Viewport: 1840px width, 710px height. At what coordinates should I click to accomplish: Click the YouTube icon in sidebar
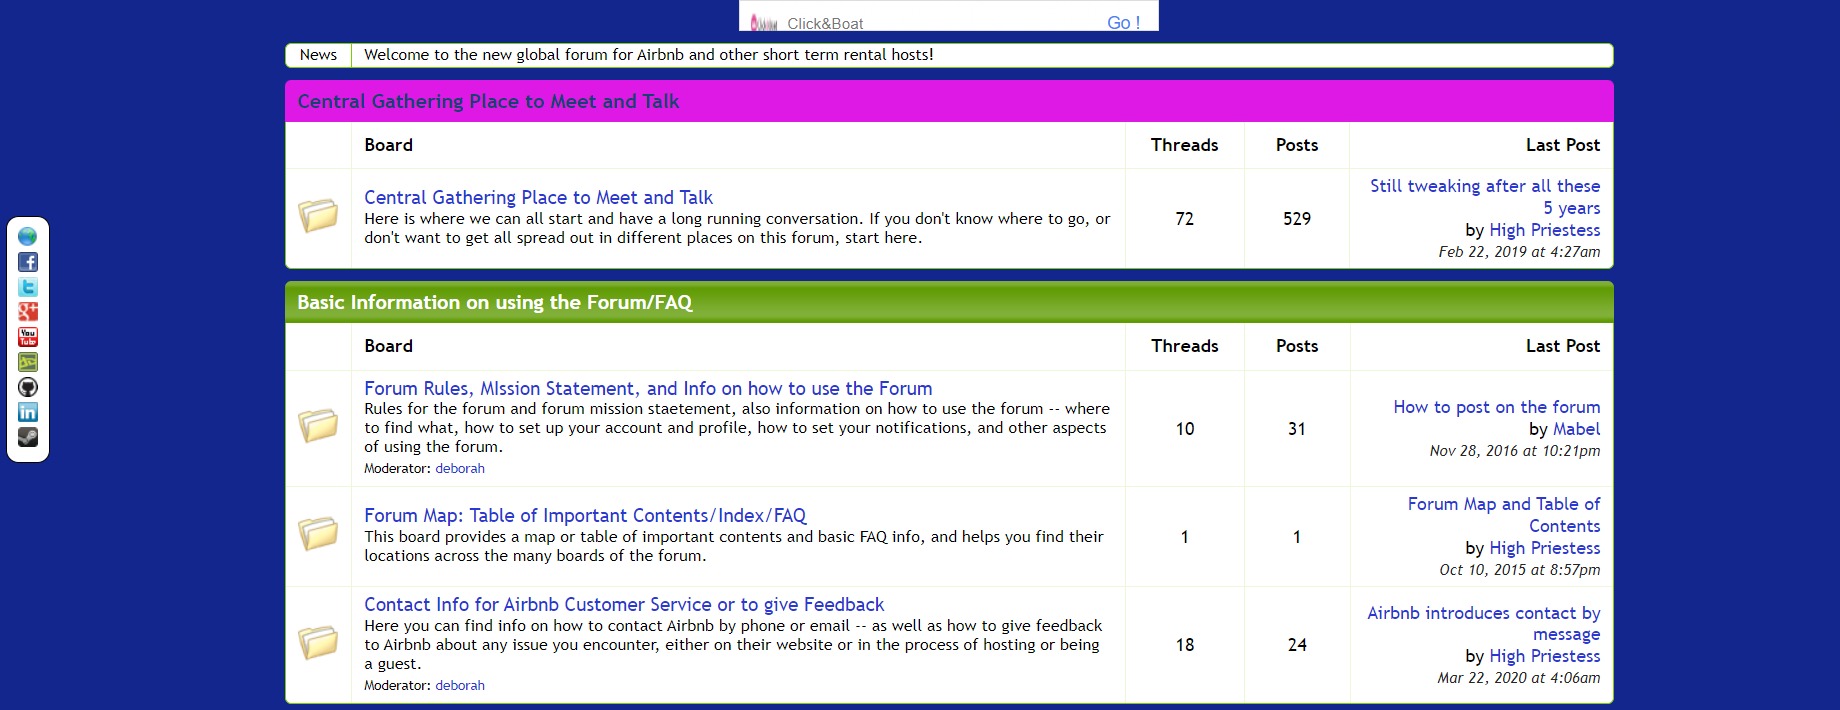[28, 337]
